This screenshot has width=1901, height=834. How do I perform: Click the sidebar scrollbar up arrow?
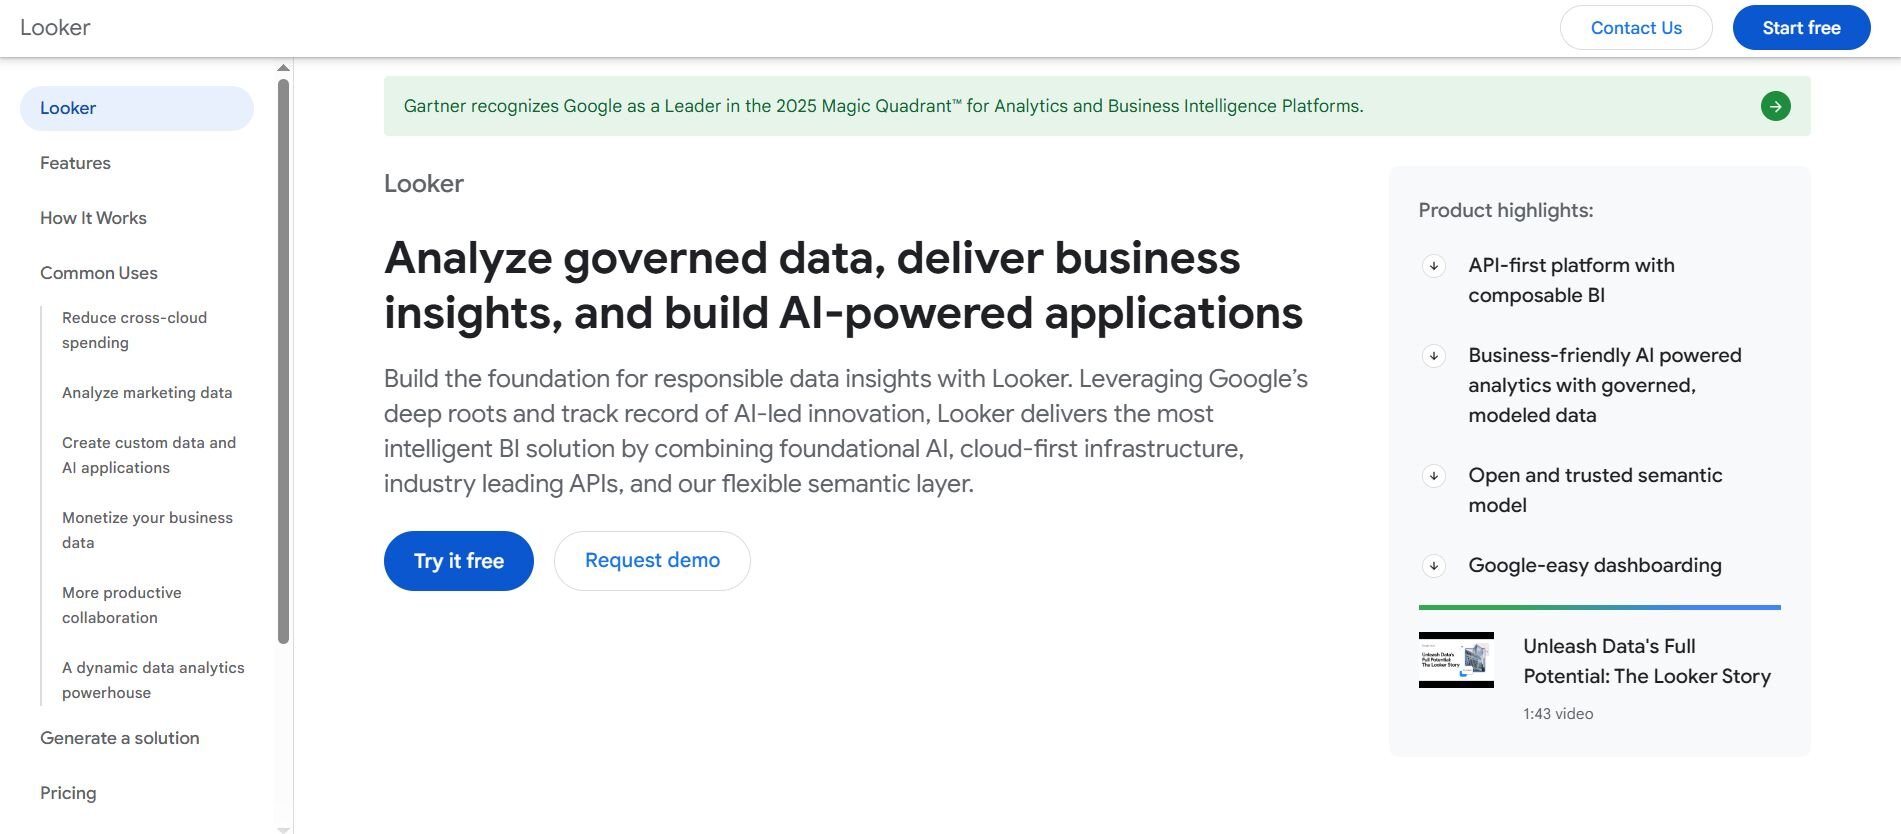coord(283,68)
